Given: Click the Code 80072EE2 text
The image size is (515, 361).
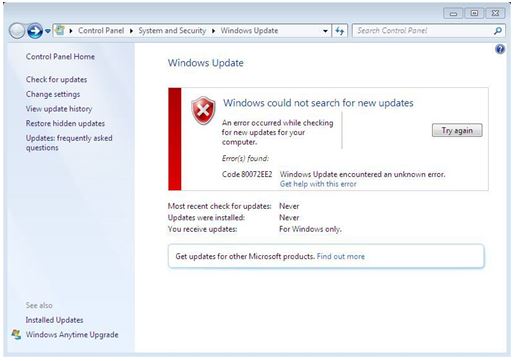Looking at the screenshot, I should pyautogui.click(x=247, y=174).
